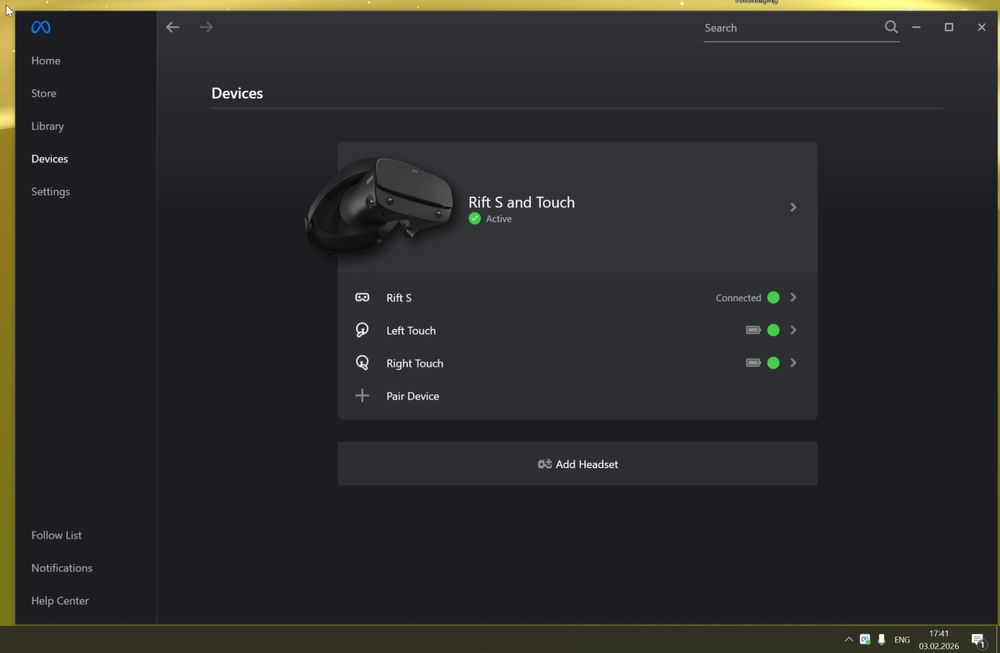Viewport: 1000px width, 653px height.
Task: Click the Rift S headset icon
Action: point(362,297)
